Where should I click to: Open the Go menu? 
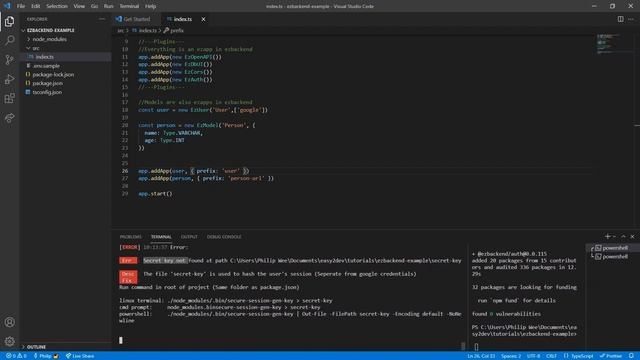94,6
